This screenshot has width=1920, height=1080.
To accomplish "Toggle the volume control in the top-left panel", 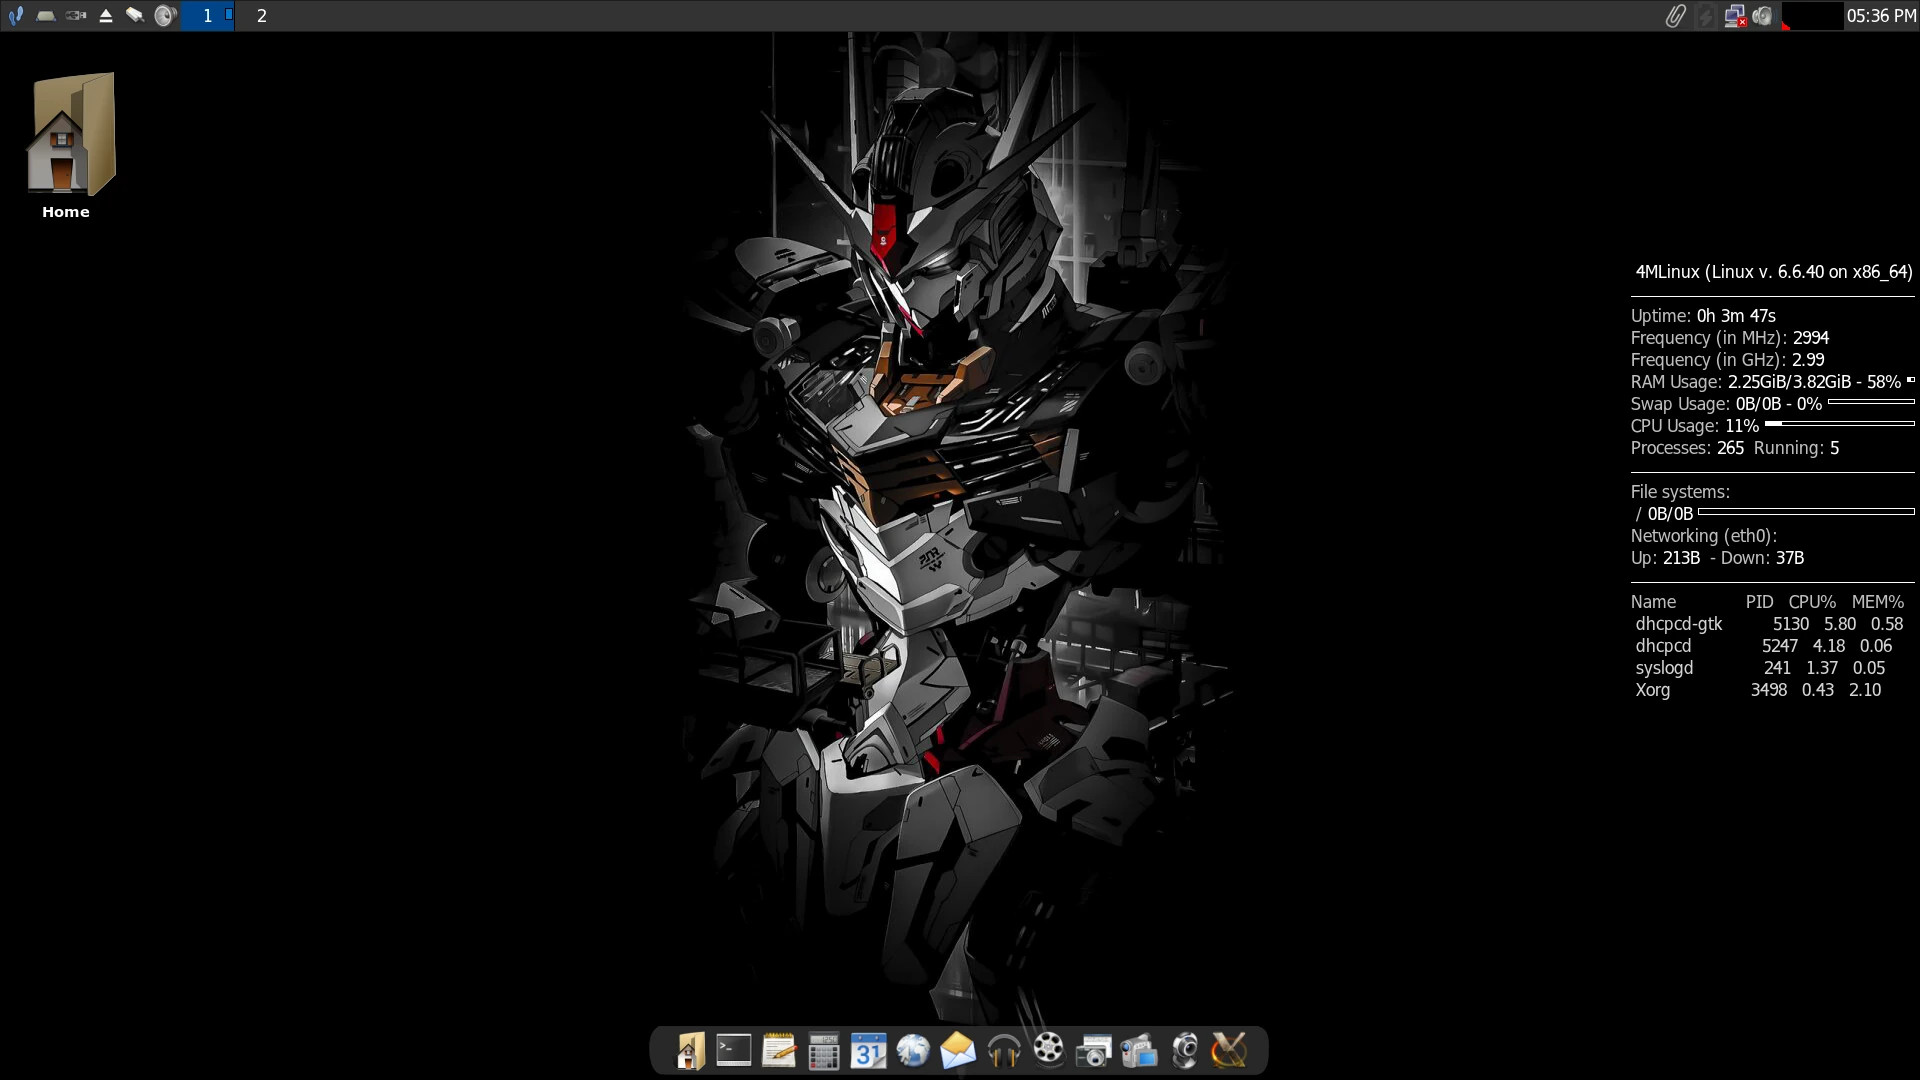I will pyautogui.click(x=165, y=16).
